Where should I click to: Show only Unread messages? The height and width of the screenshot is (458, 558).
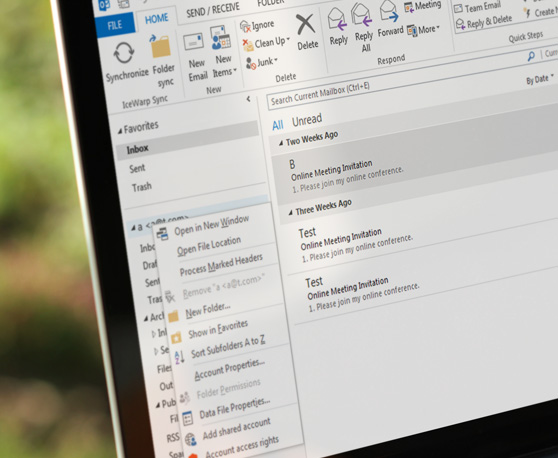[307, 120]
